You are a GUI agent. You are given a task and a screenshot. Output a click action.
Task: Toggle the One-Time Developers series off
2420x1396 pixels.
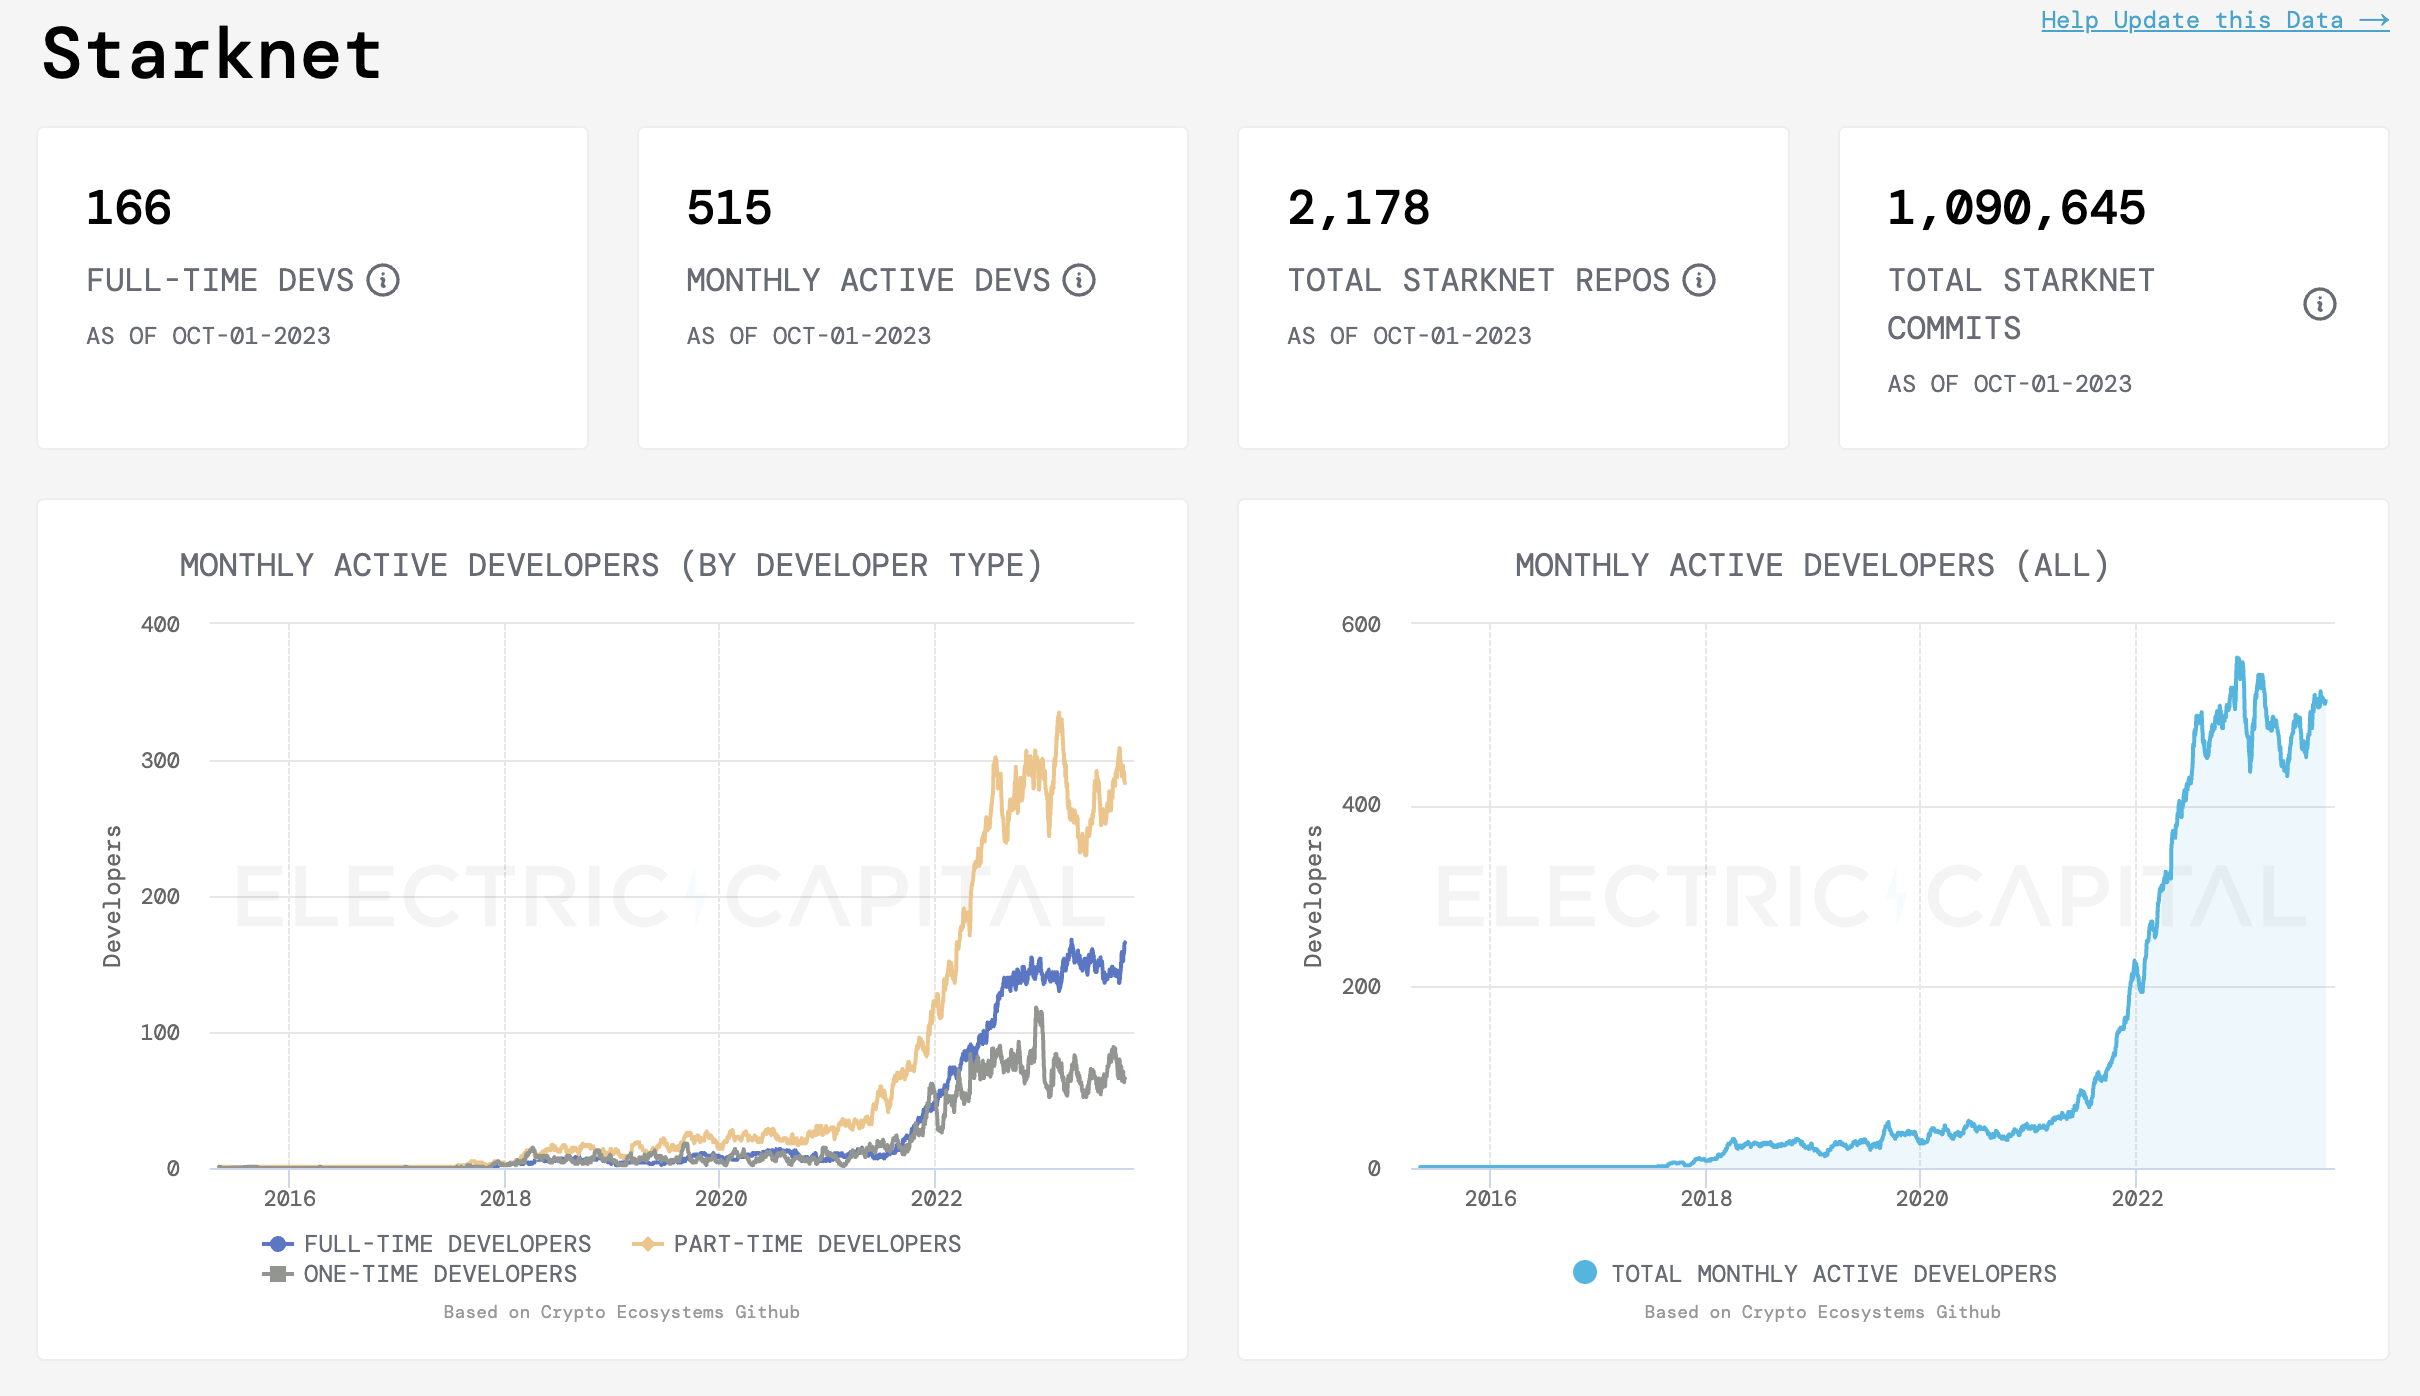pos(440,1274)
